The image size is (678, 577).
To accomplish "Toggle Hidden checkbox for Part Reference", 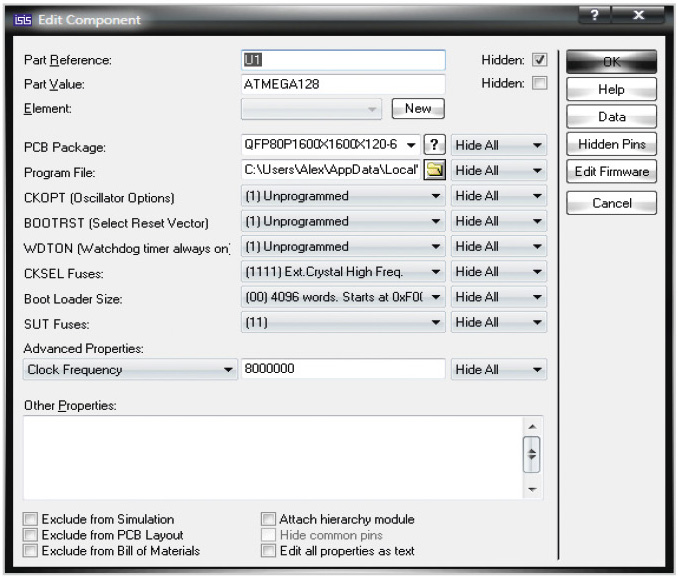I will 539,60.
